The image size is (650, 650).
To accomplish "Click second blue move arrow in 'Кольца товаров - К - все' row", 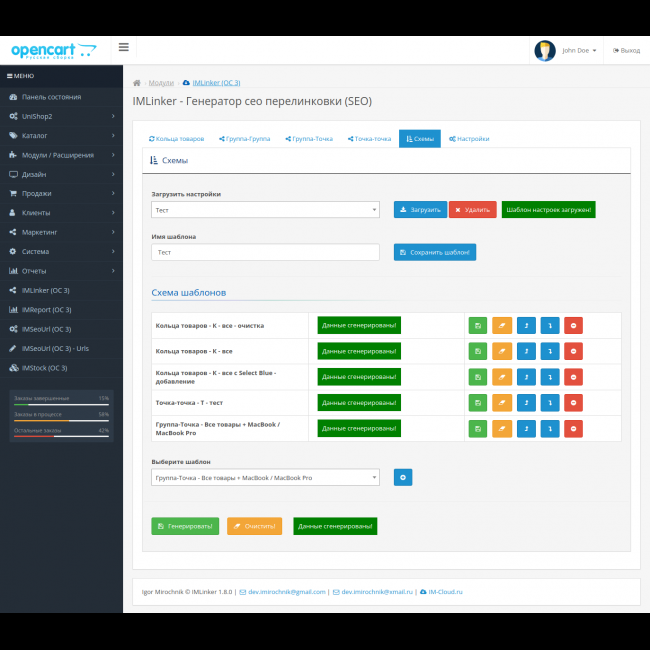I will pyautogui.click(x=550, y=351).
